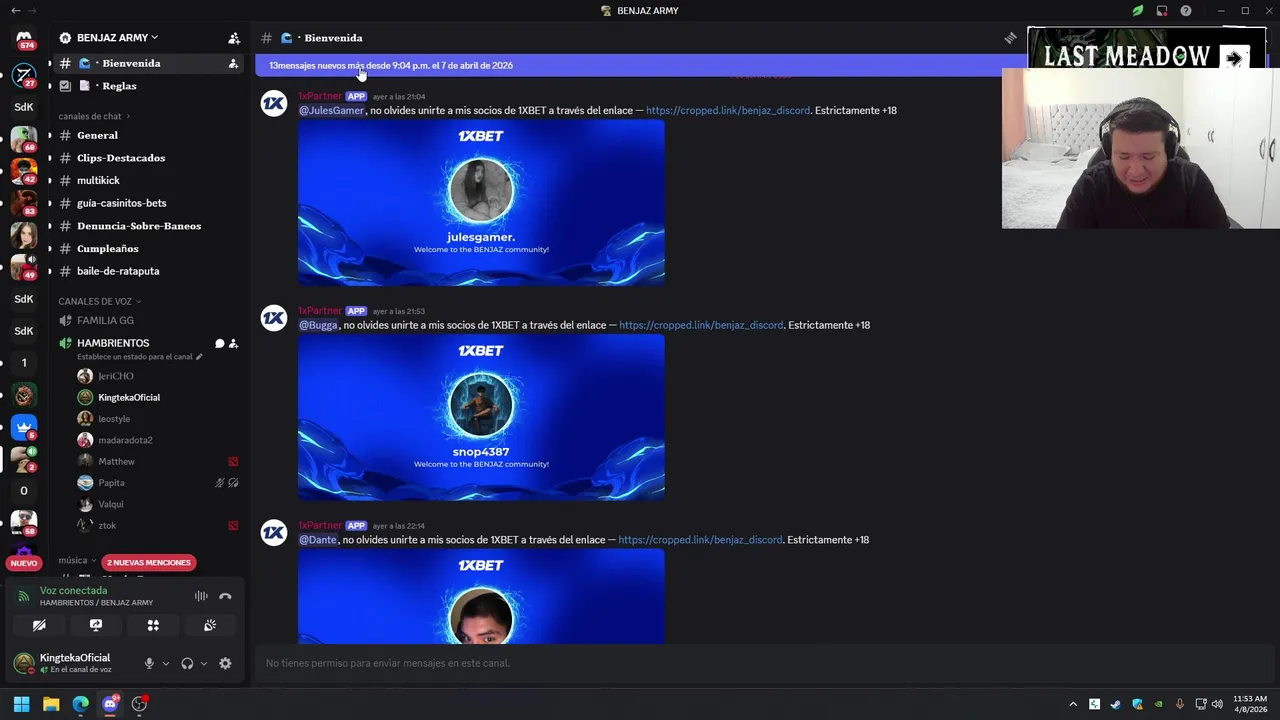Open direct messages via Discord home icon
The image size is (1280, 720).
point(24,39)
